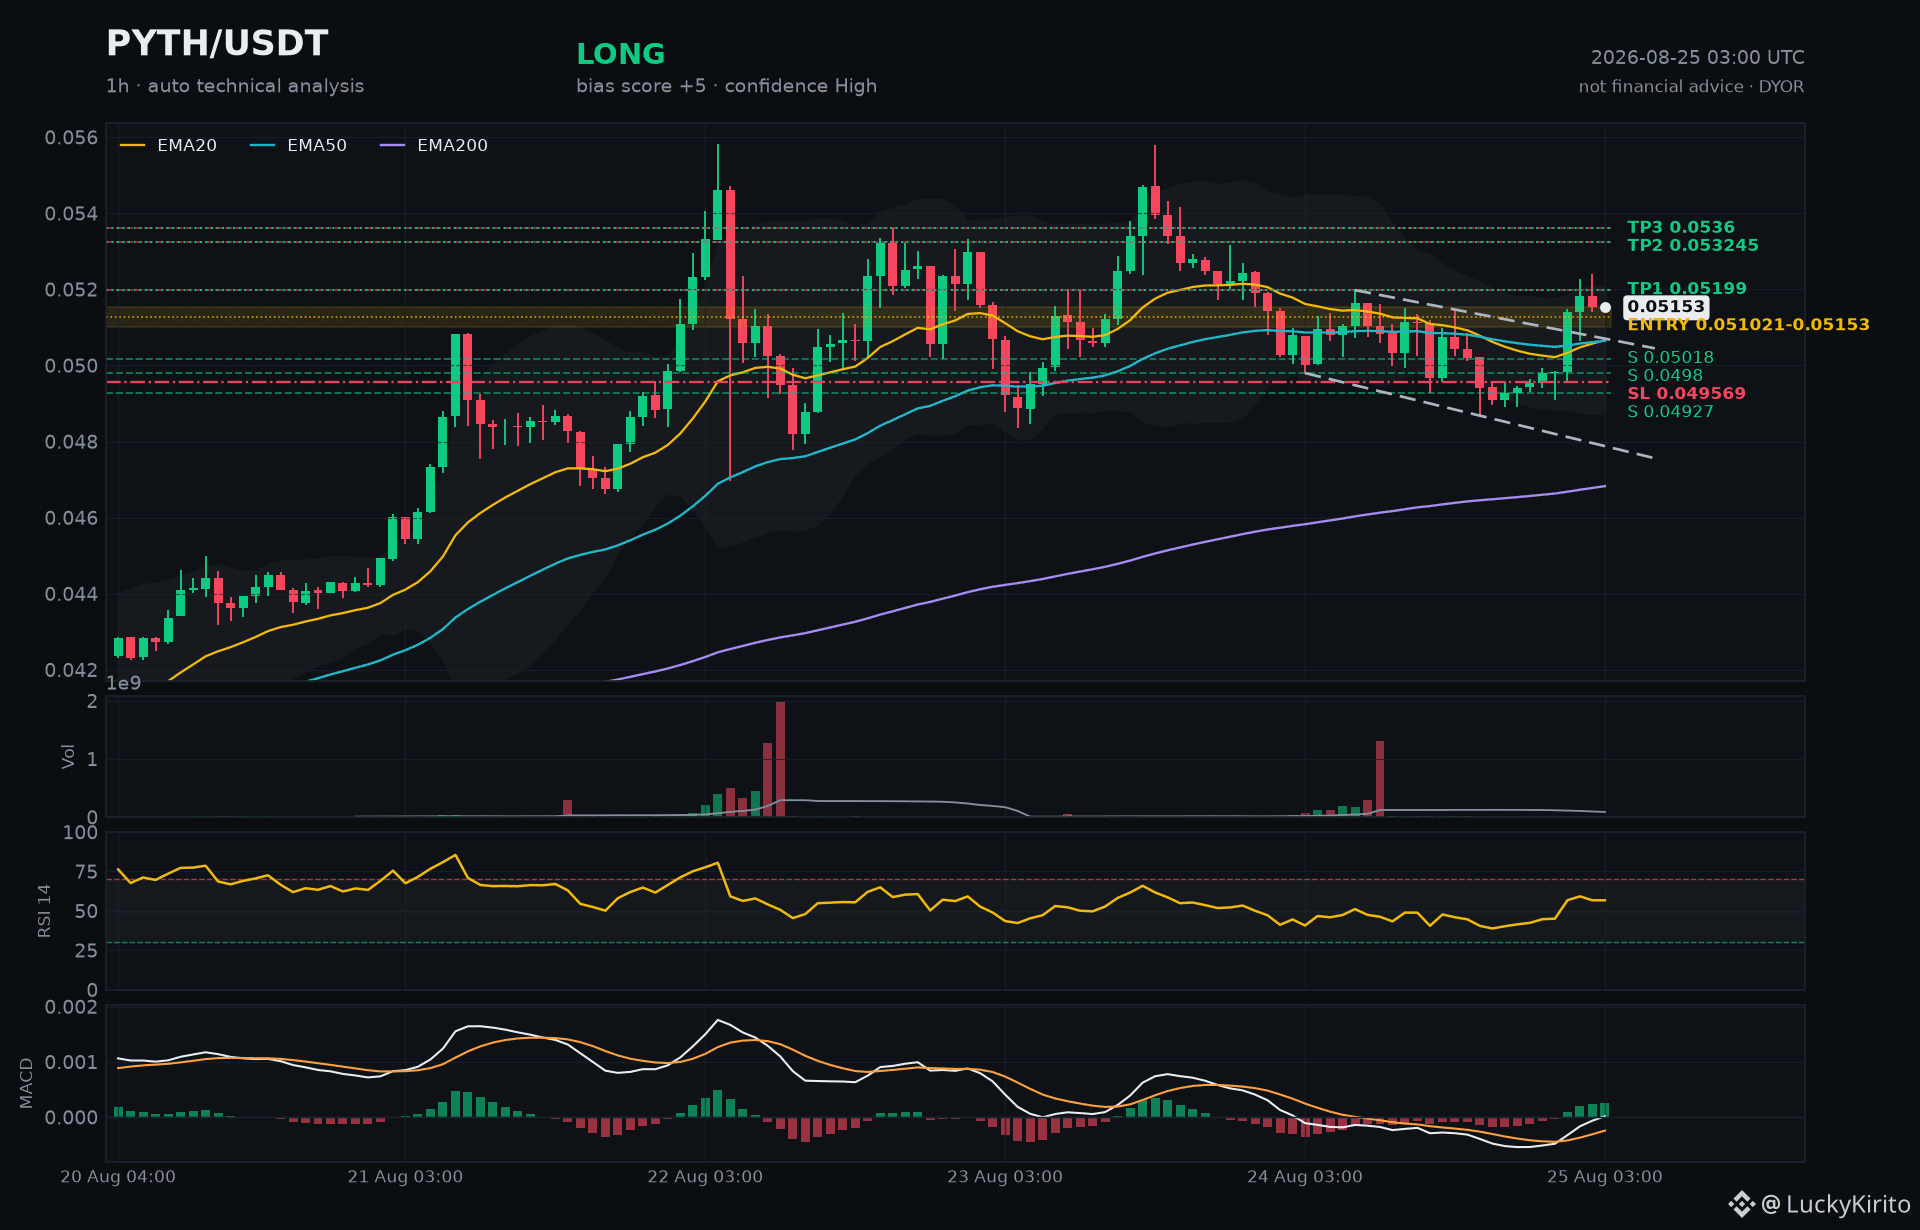Click the 0.044 price axis tick
The image size is (1920, 1230).
click(72, 594)
